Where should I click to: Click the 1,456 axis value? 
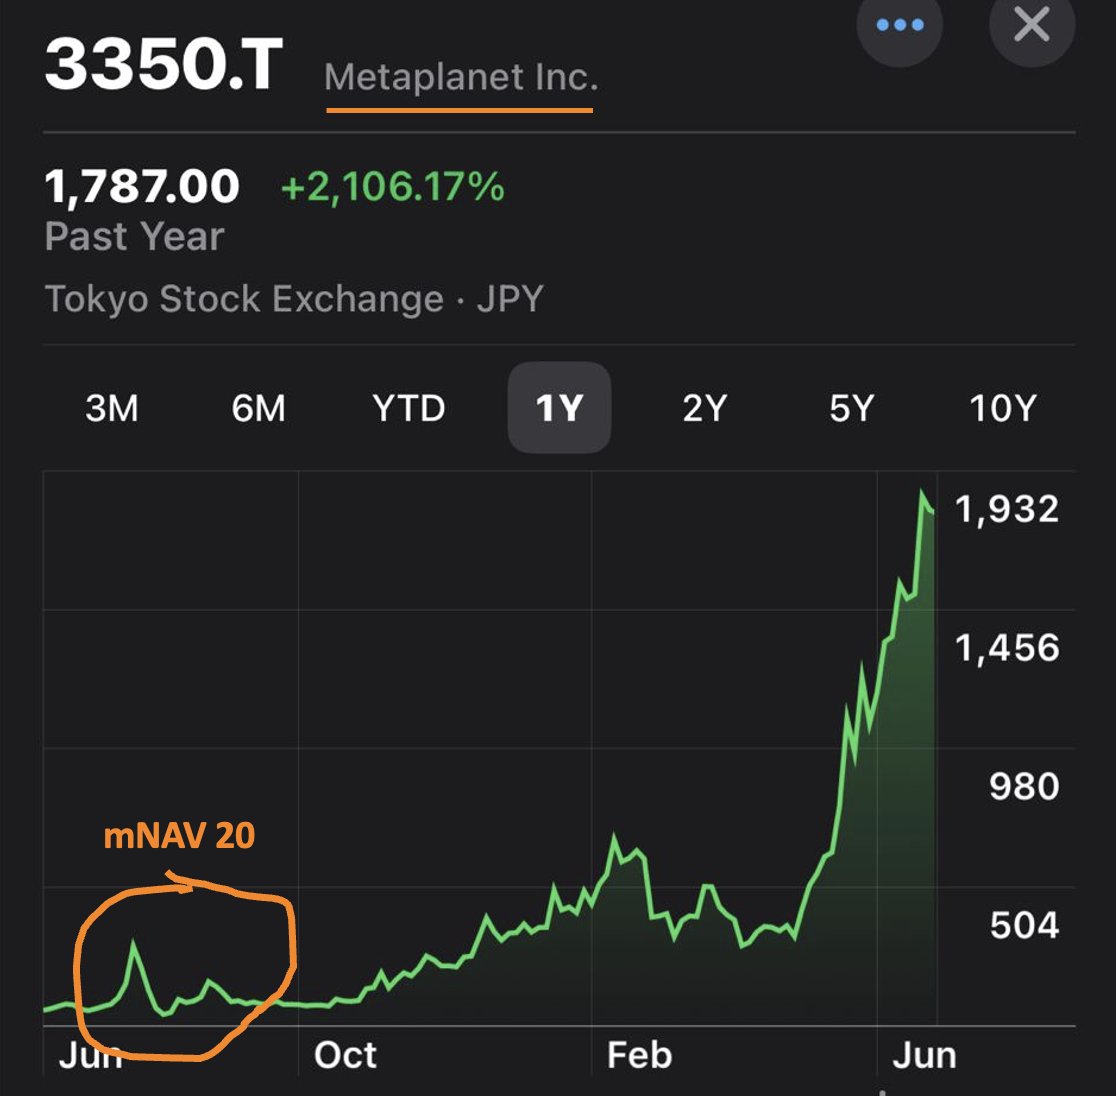(x=1006, y=648)
